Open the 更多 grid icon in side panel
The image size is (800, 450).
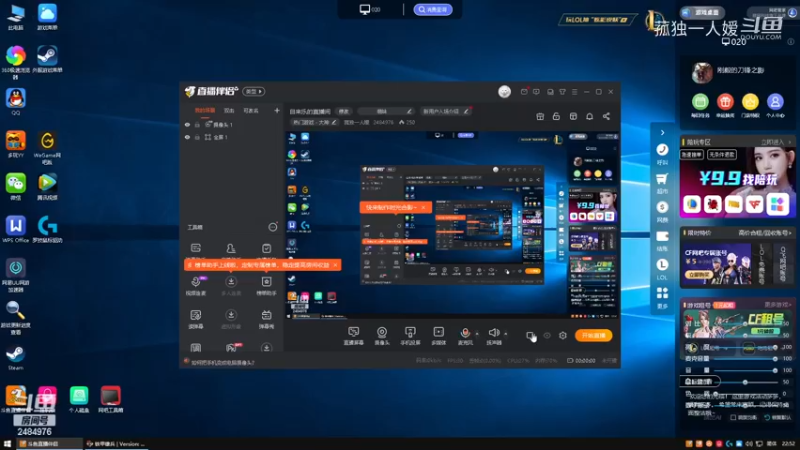tap(662, 298)
